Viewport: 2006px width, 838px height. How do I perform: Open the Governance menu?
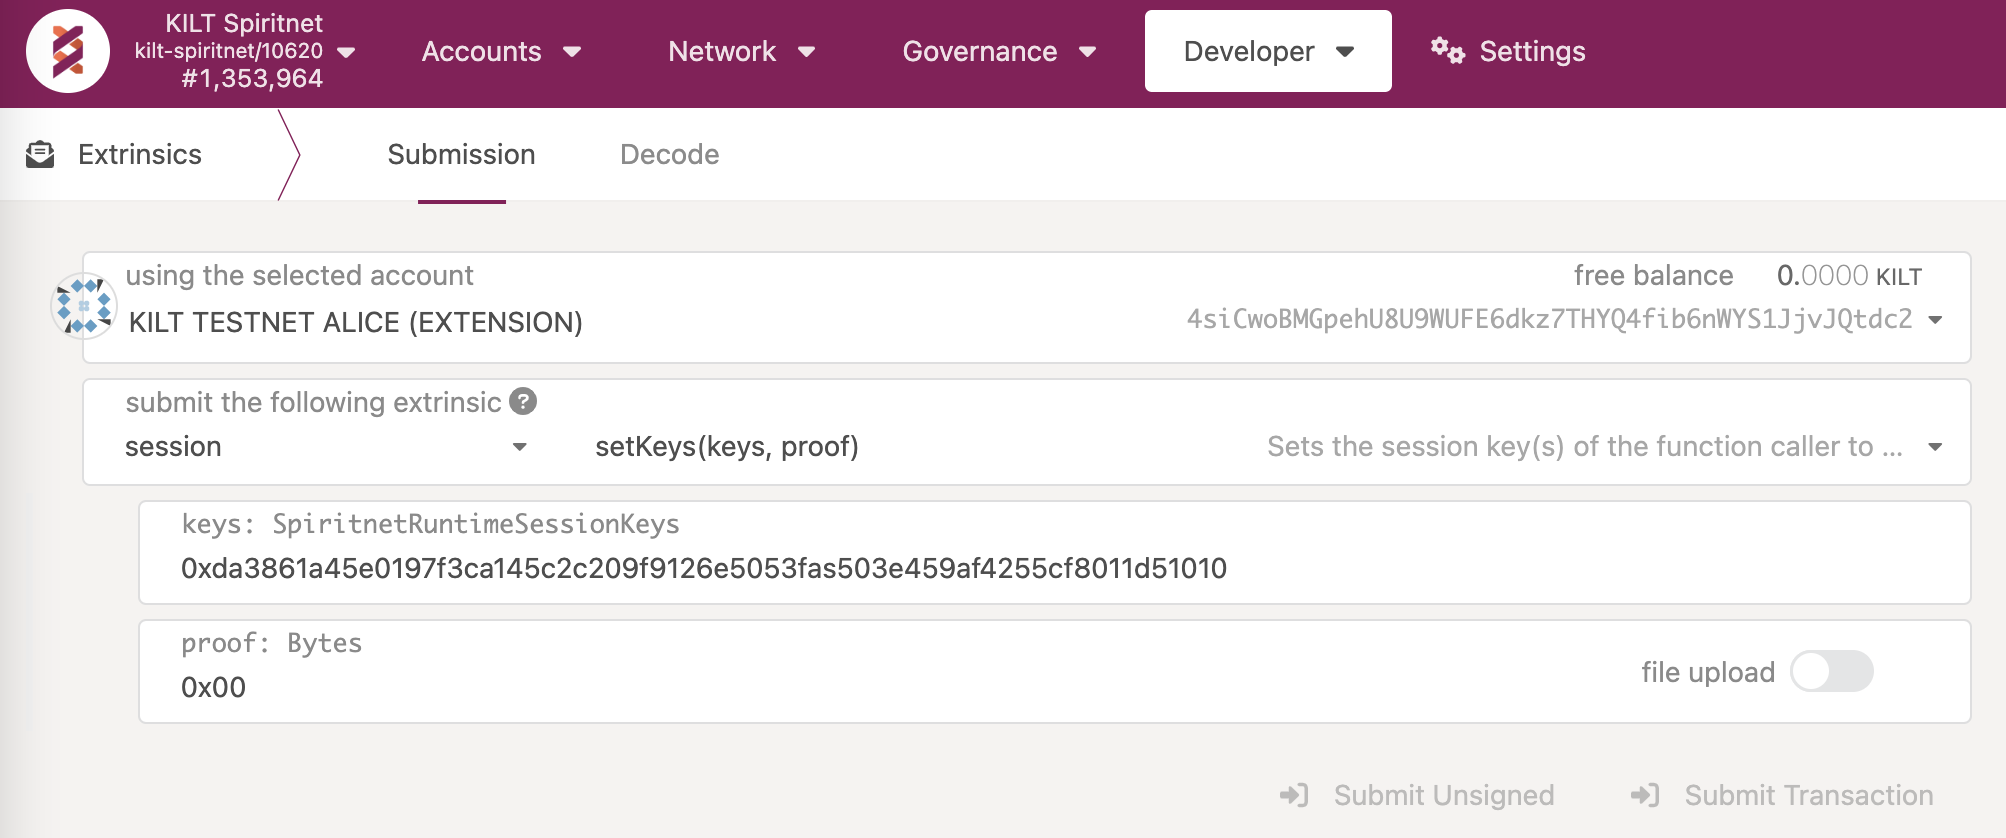point(998,51)
